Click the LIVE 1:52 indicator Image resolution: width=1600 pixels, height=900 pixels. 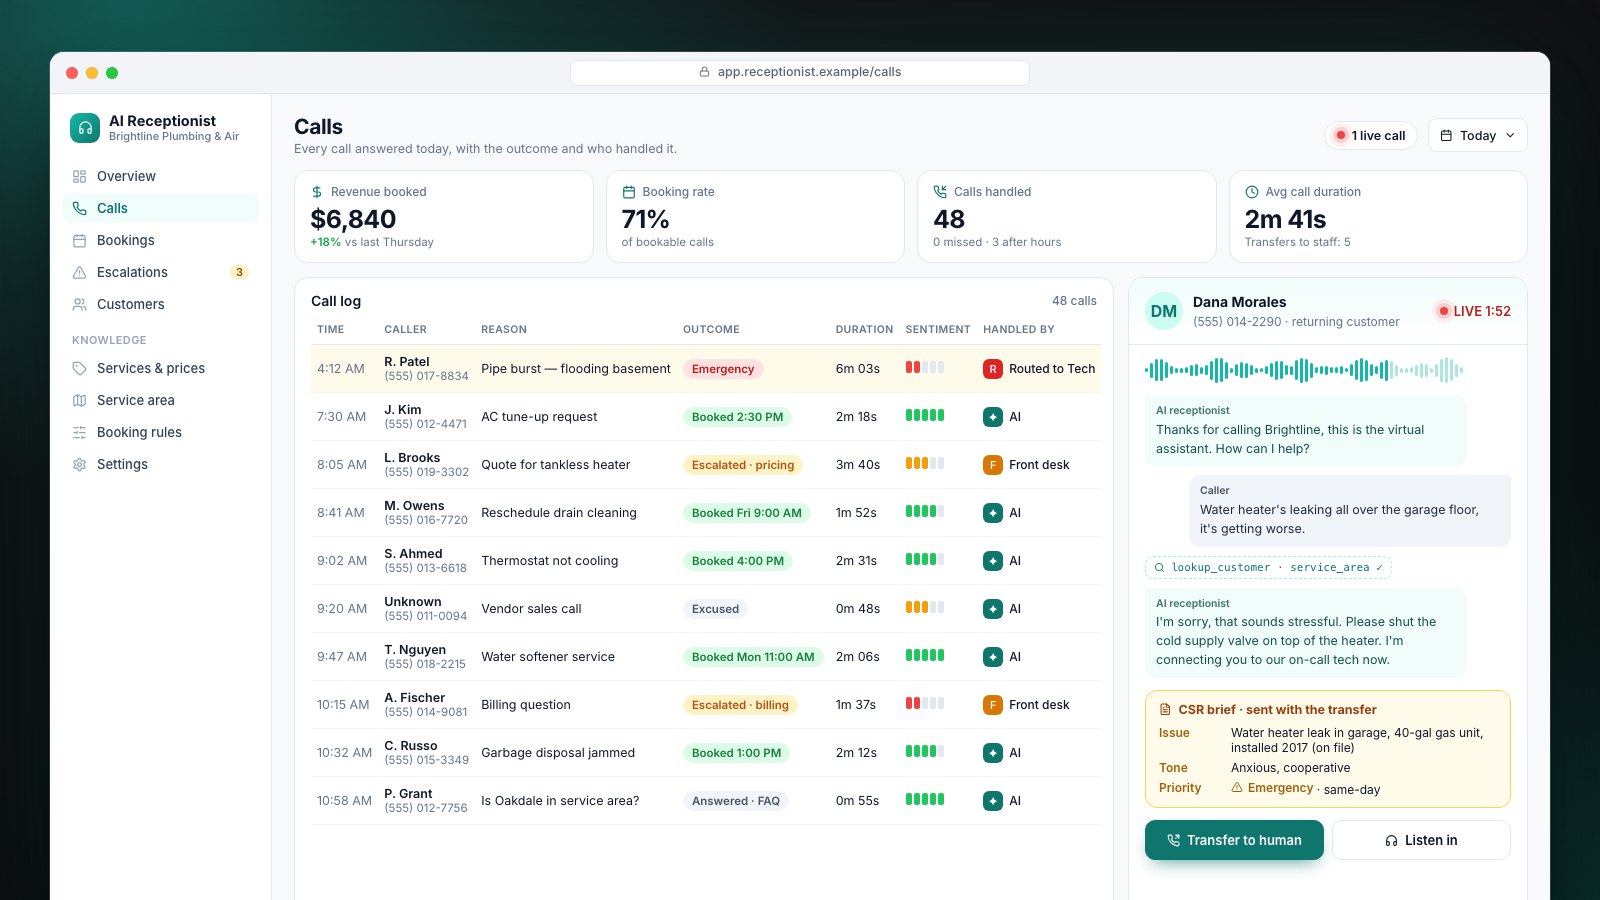(1472, 311)
